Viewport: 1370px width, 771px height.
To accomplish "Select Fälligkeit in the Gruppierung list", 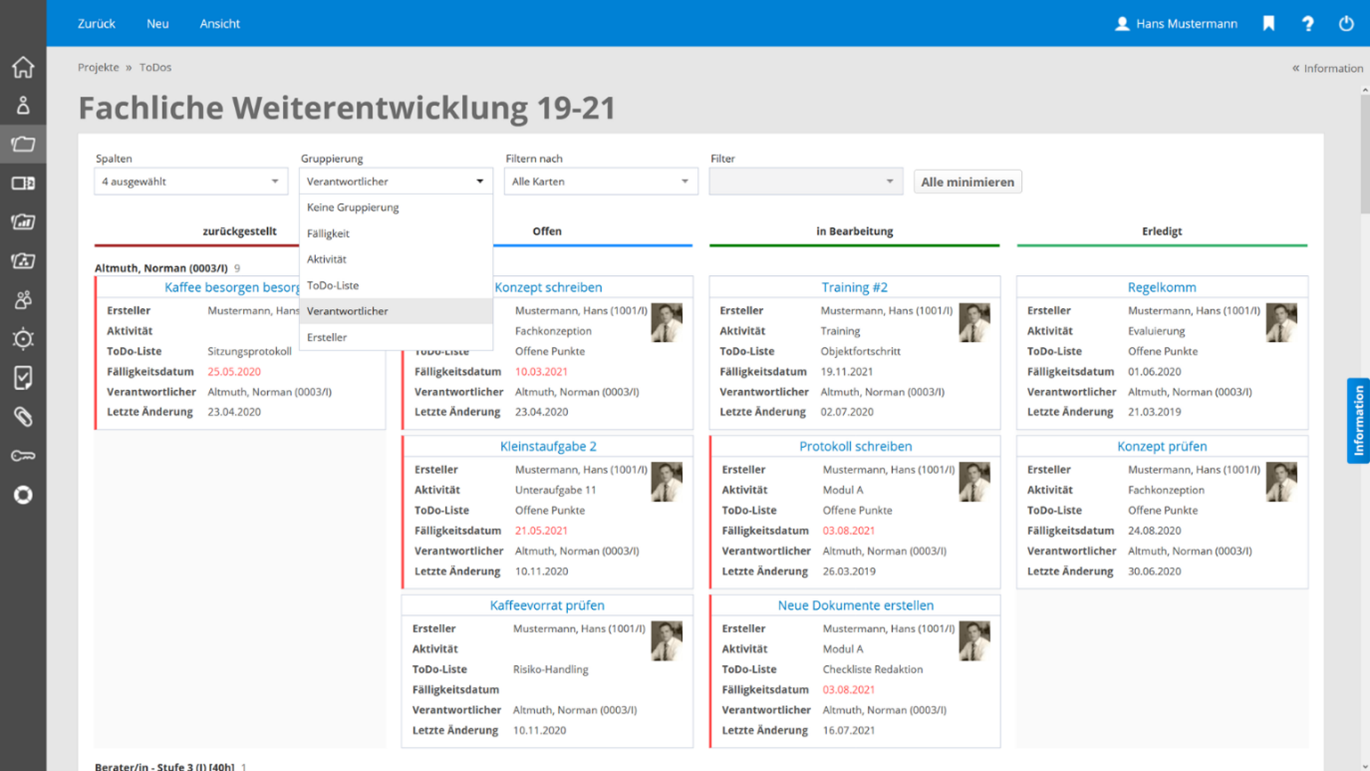I will pos(328,233).
